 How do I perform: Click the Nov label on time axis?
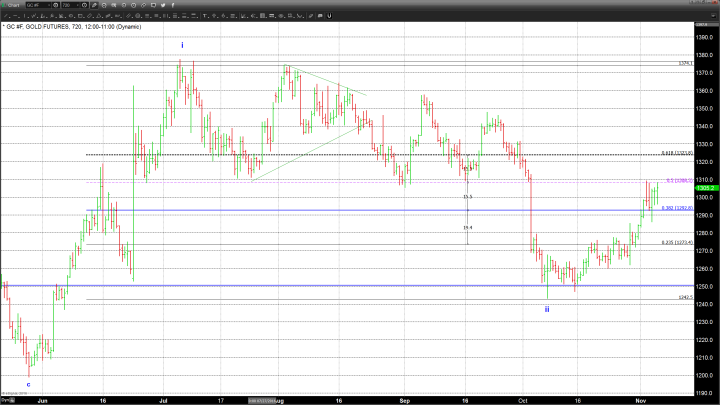click(641, 401)
